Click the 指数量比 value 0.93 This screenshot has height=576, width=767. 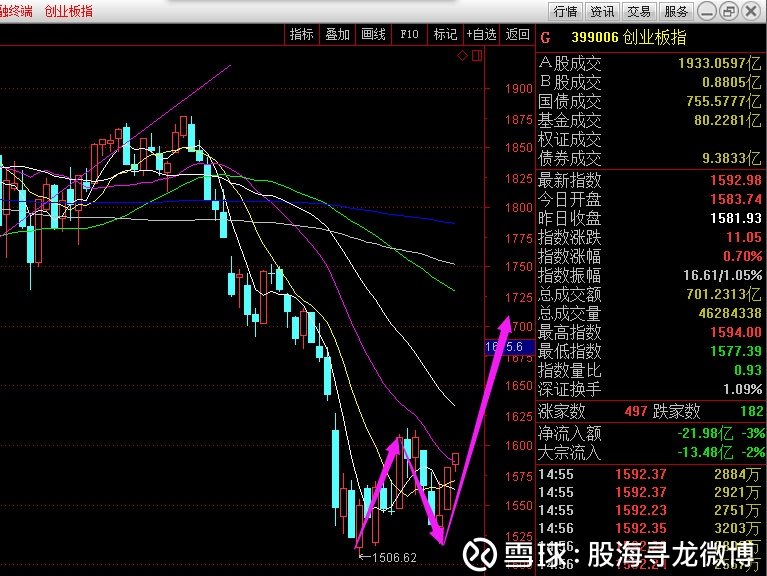748,371
